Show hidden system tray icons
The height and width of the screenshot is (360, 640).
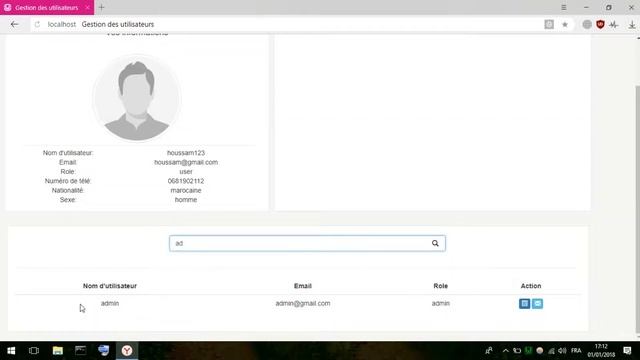click(x=506, y=351)
